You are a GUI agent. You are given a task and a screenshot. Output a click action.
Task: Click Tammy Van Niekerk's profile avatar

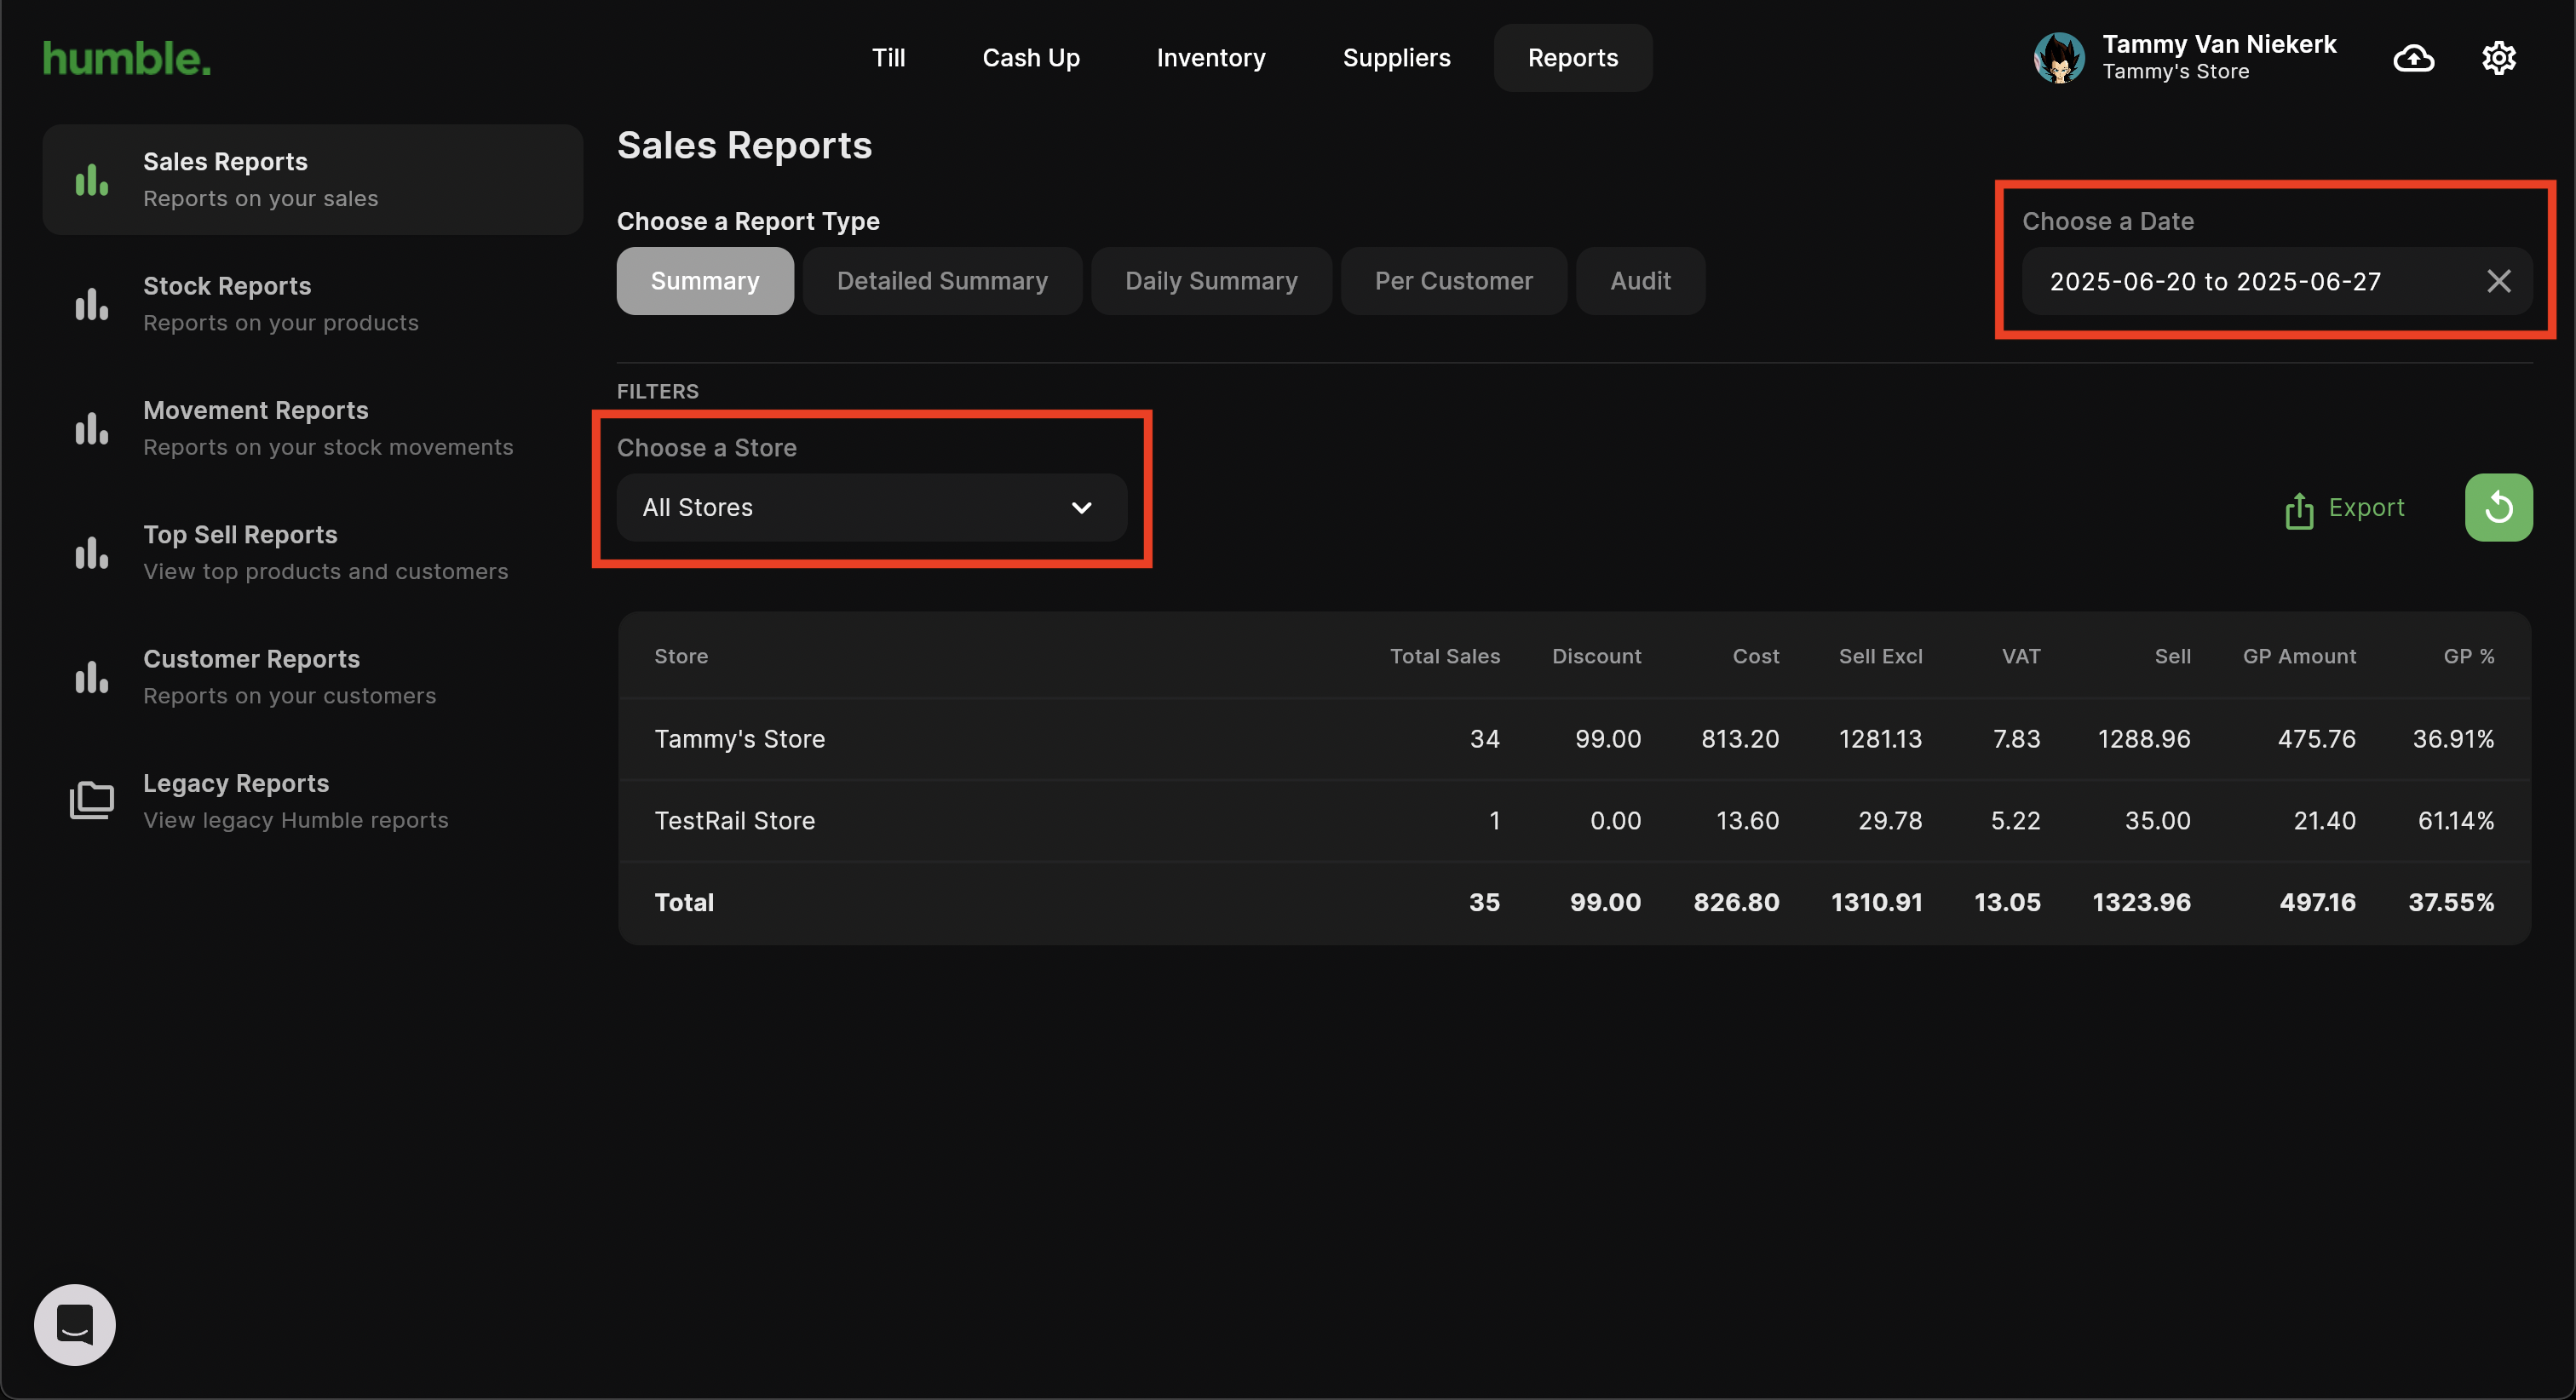[2058, 58]
